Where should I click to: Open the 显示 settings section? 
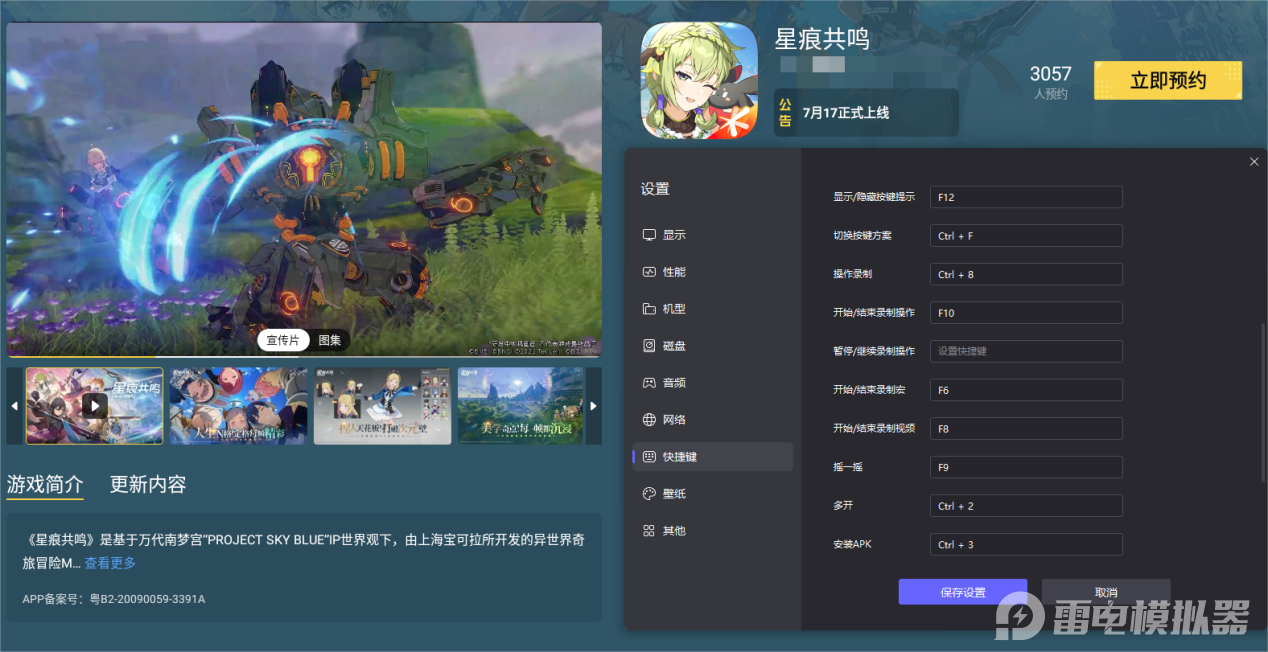click(673, 234)
